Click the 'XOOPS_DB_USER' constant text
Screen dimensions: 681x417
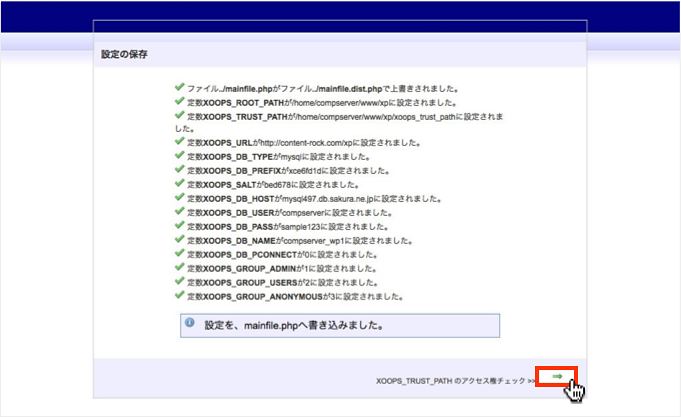(x=239, y=213)
